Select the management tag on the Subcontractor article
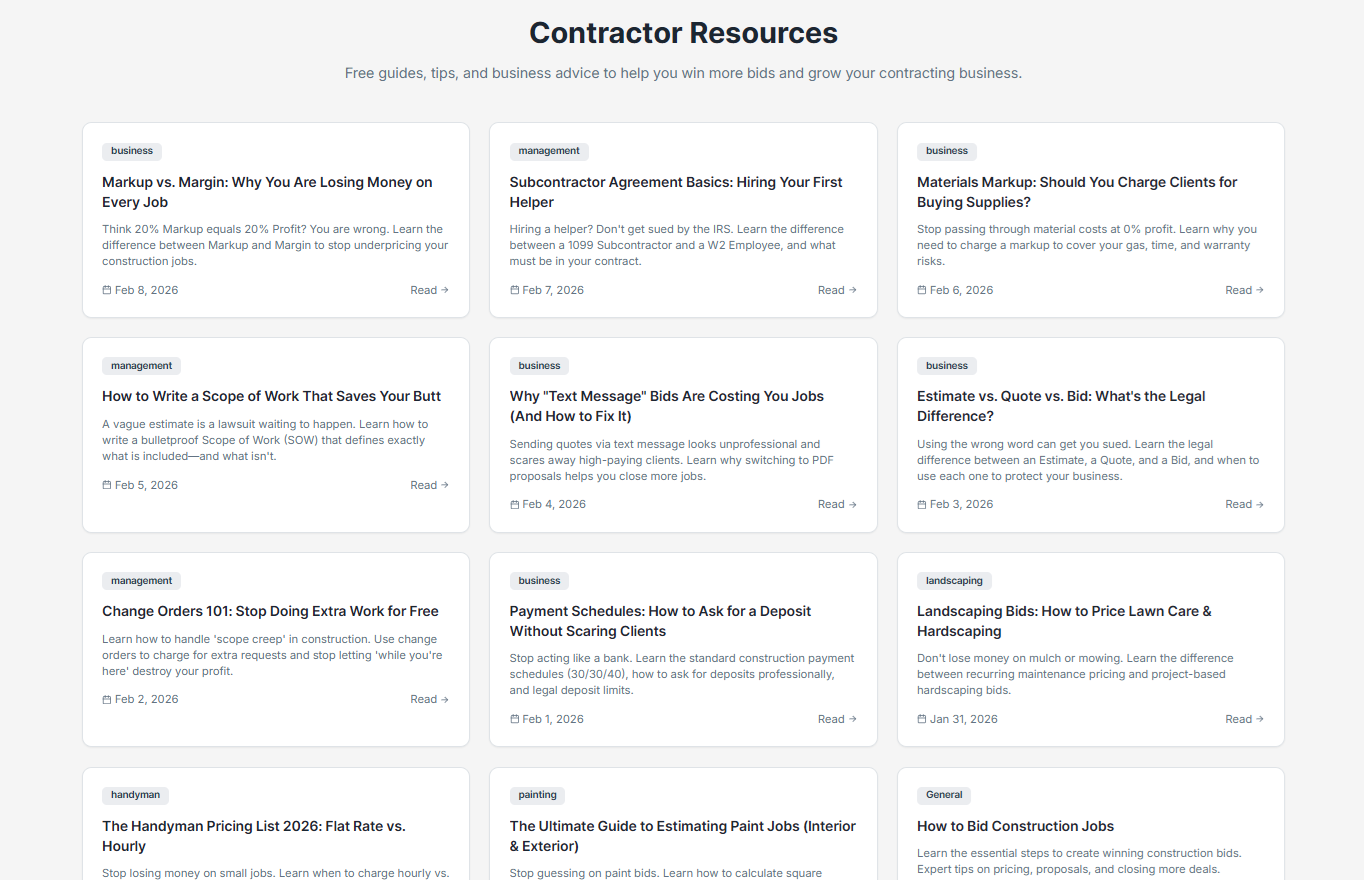Screen dimensions: 1364x880 click(x=549, y=151)
